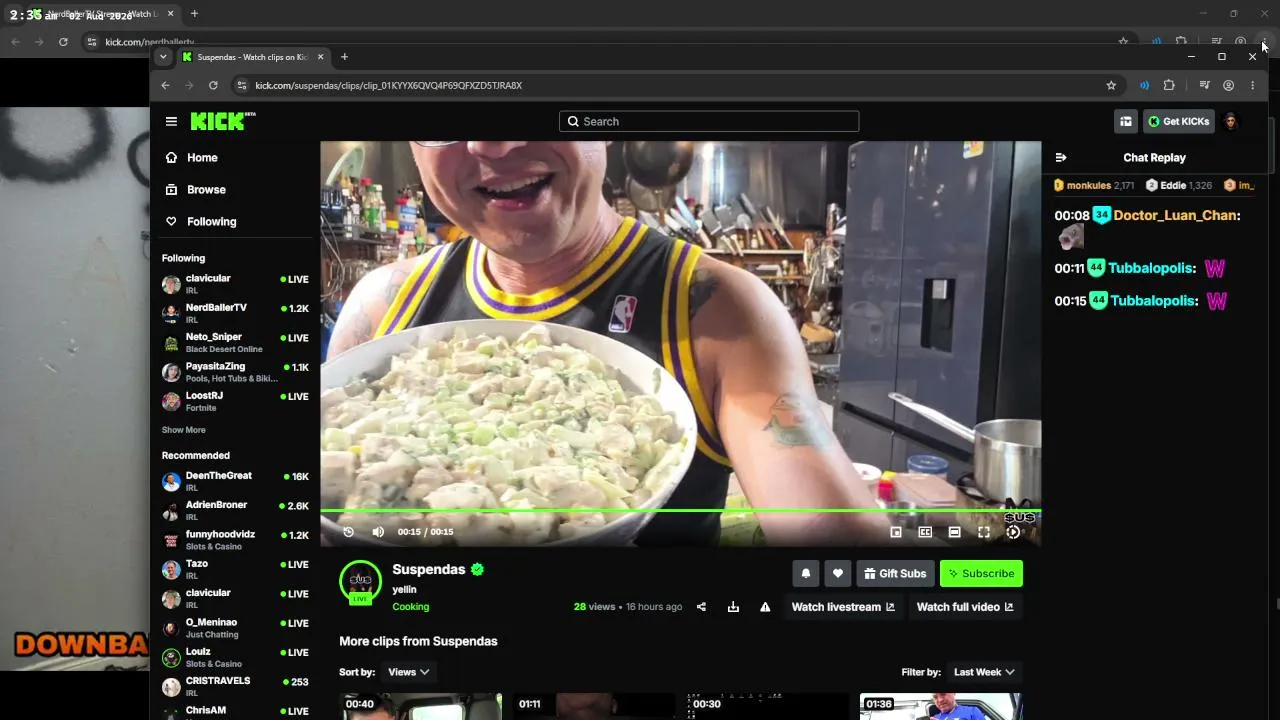Open extensions puzzle icon in front window
This screenshot has height=720, width=1280.
click(x=1169, y=85)
